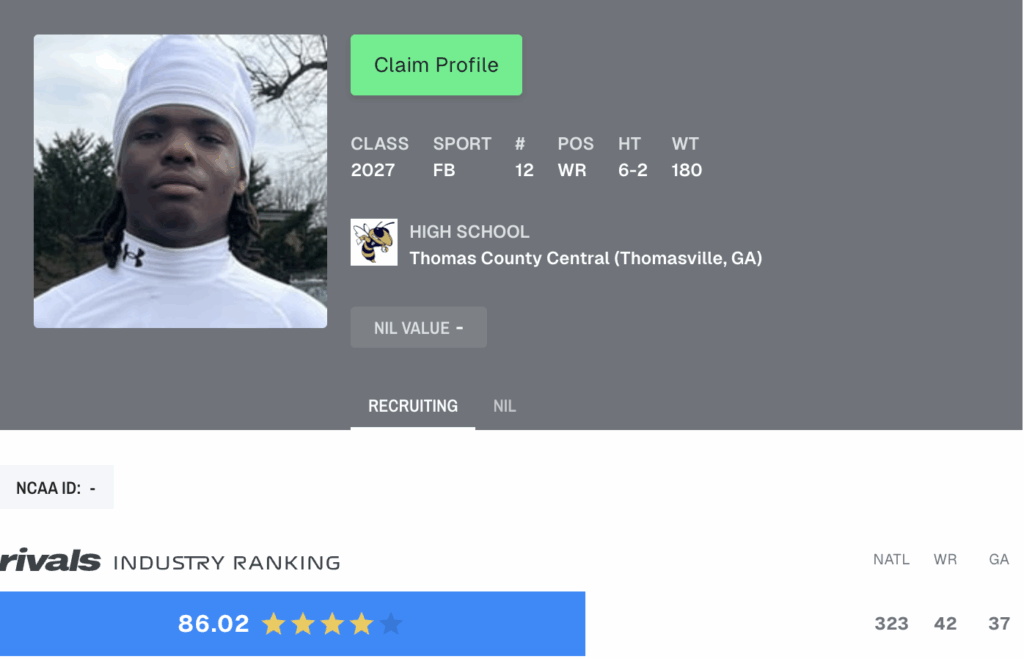The width and height of the screenshot is (1024, 659).
Task: Click the first gold rating star
Action: pos(274,624)
